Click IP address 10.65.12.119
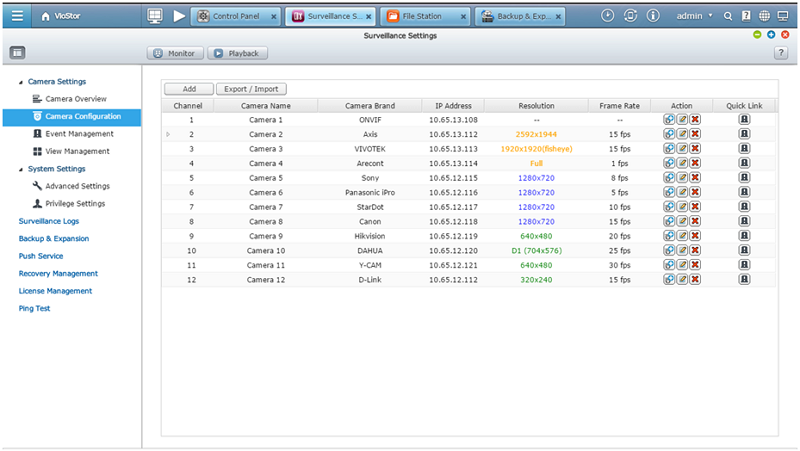 453,236
